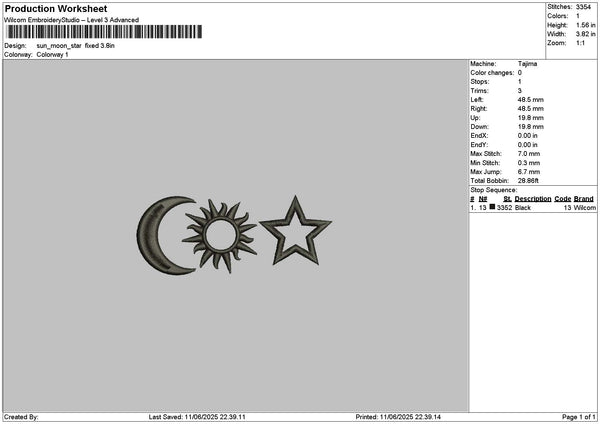Click the 'Colorway 1' value
The width and height of the screenshot is (600, 424).
click(x=52, y=55)
